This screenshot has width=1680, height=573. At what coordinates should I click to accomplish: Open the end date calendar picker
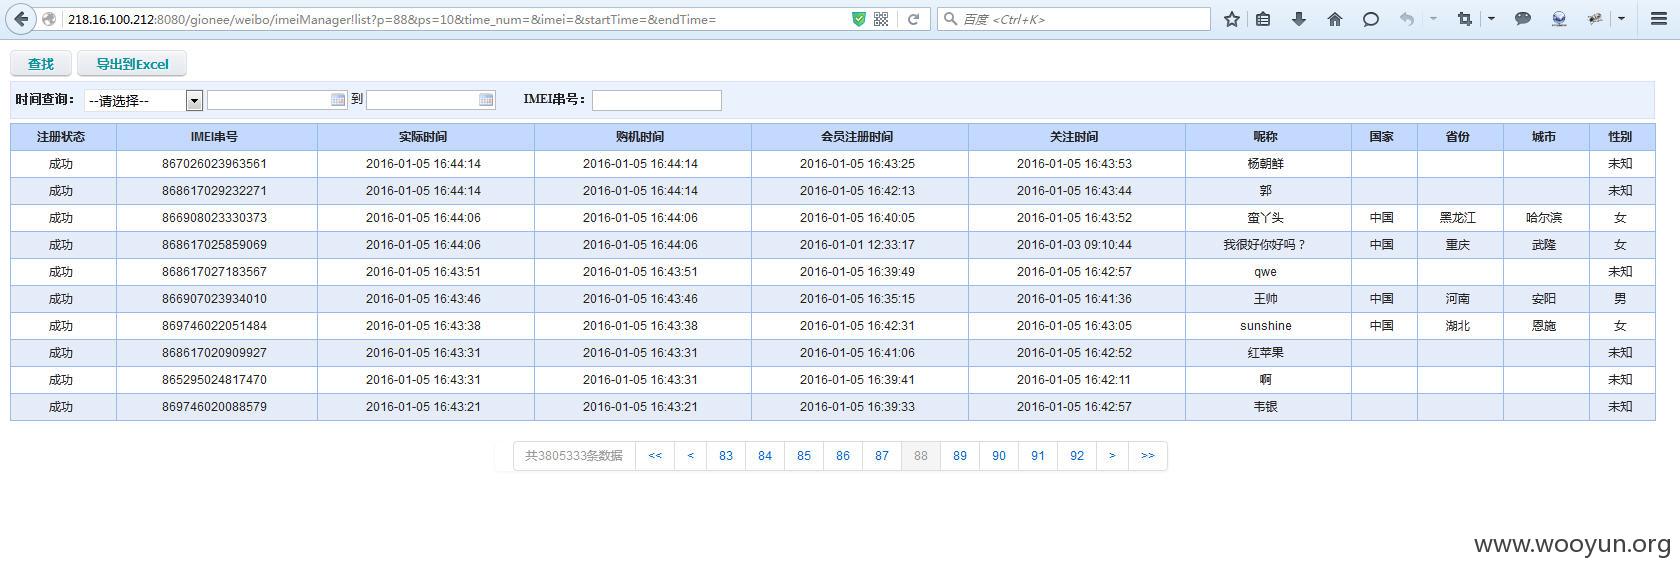(486, 100)
